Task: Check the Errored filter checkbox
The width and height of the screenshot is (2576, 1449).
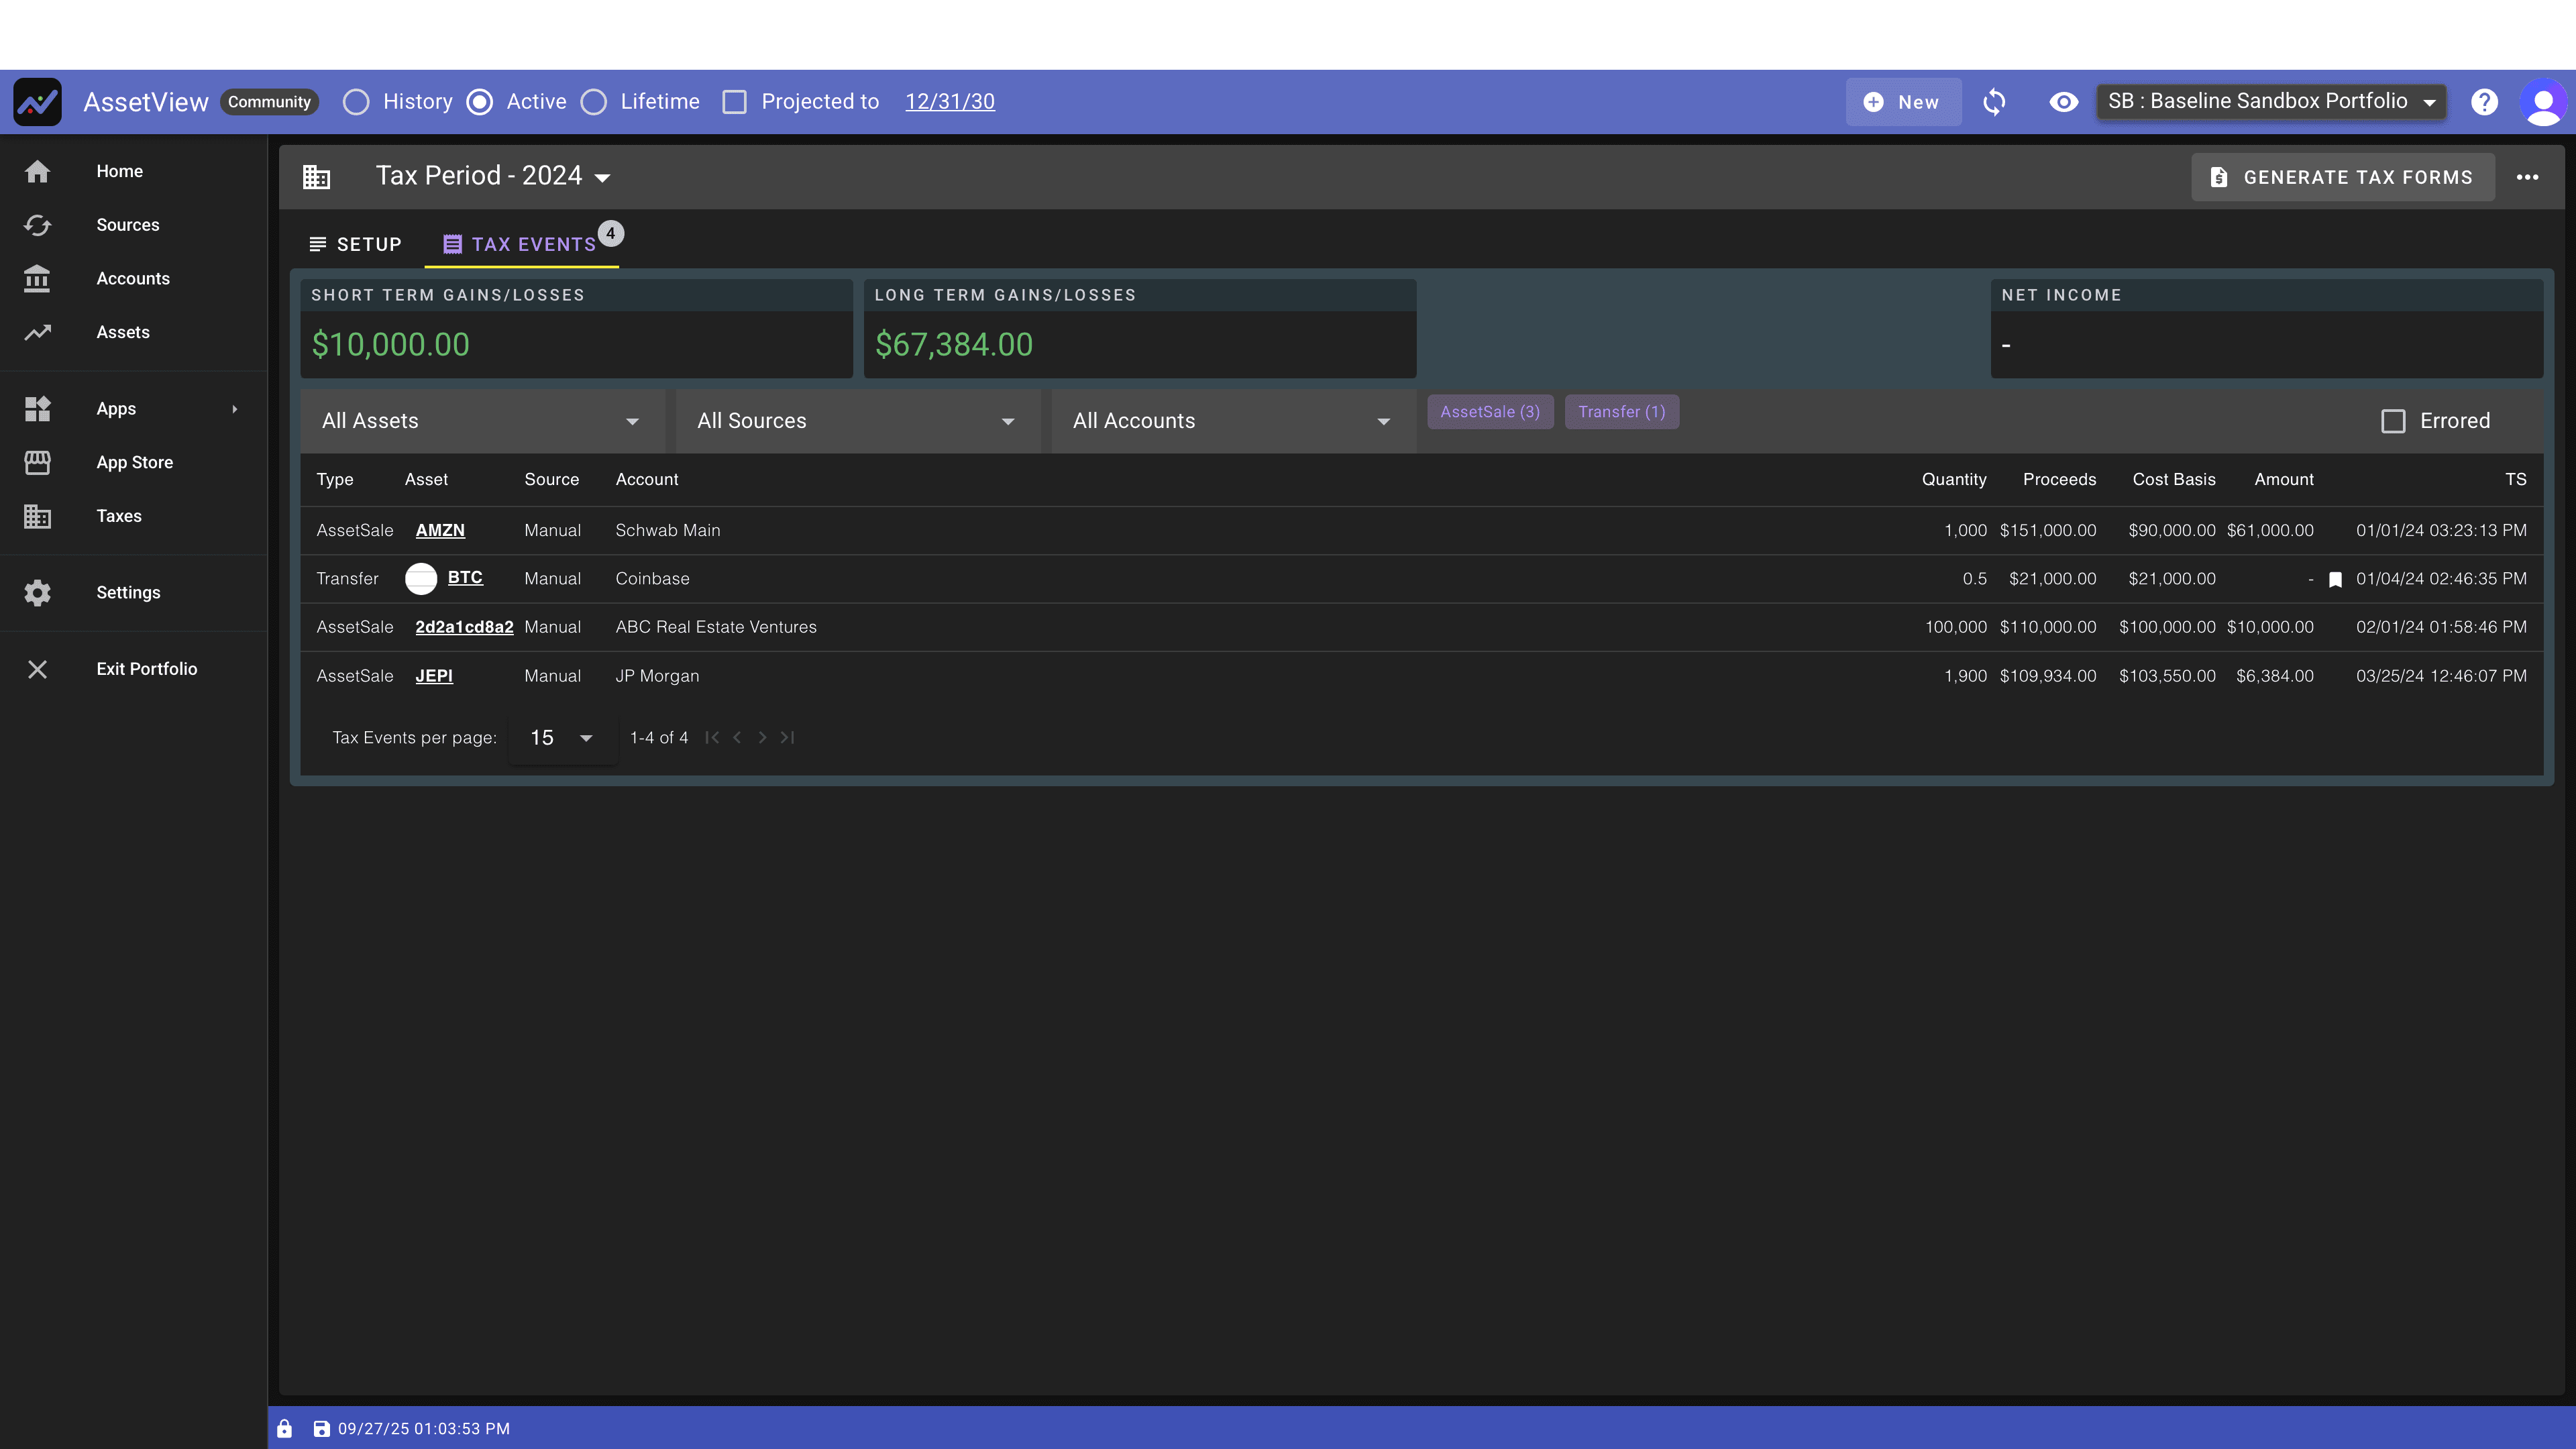Action: [x=2393, y=421]
